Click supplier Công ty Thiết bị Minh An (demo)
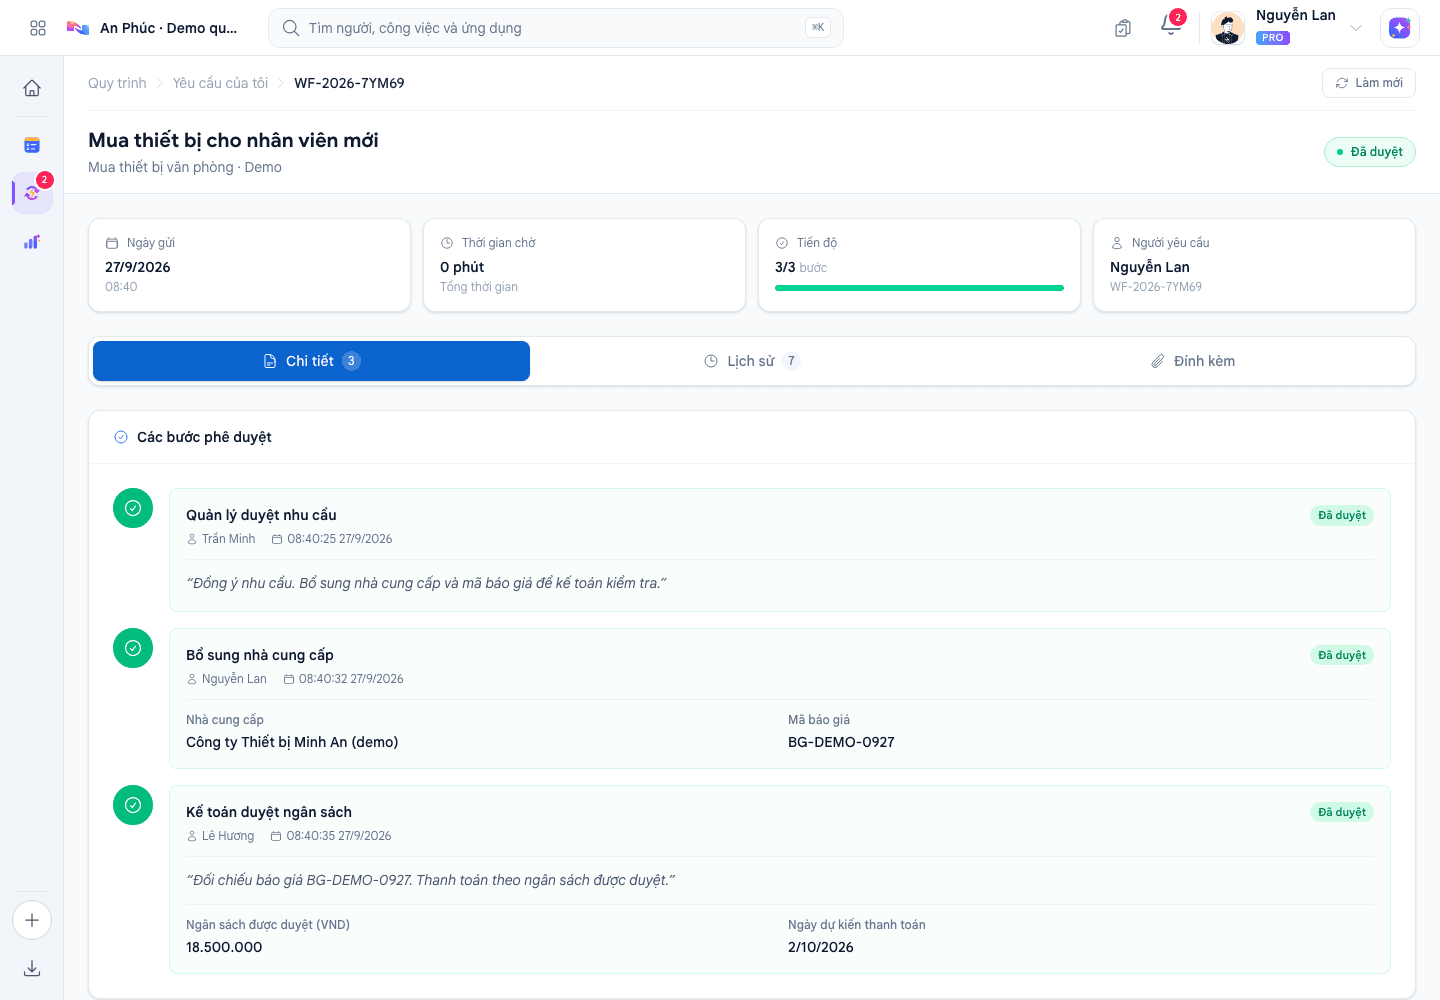1440x1000 pixels. [x=292, y=742]
